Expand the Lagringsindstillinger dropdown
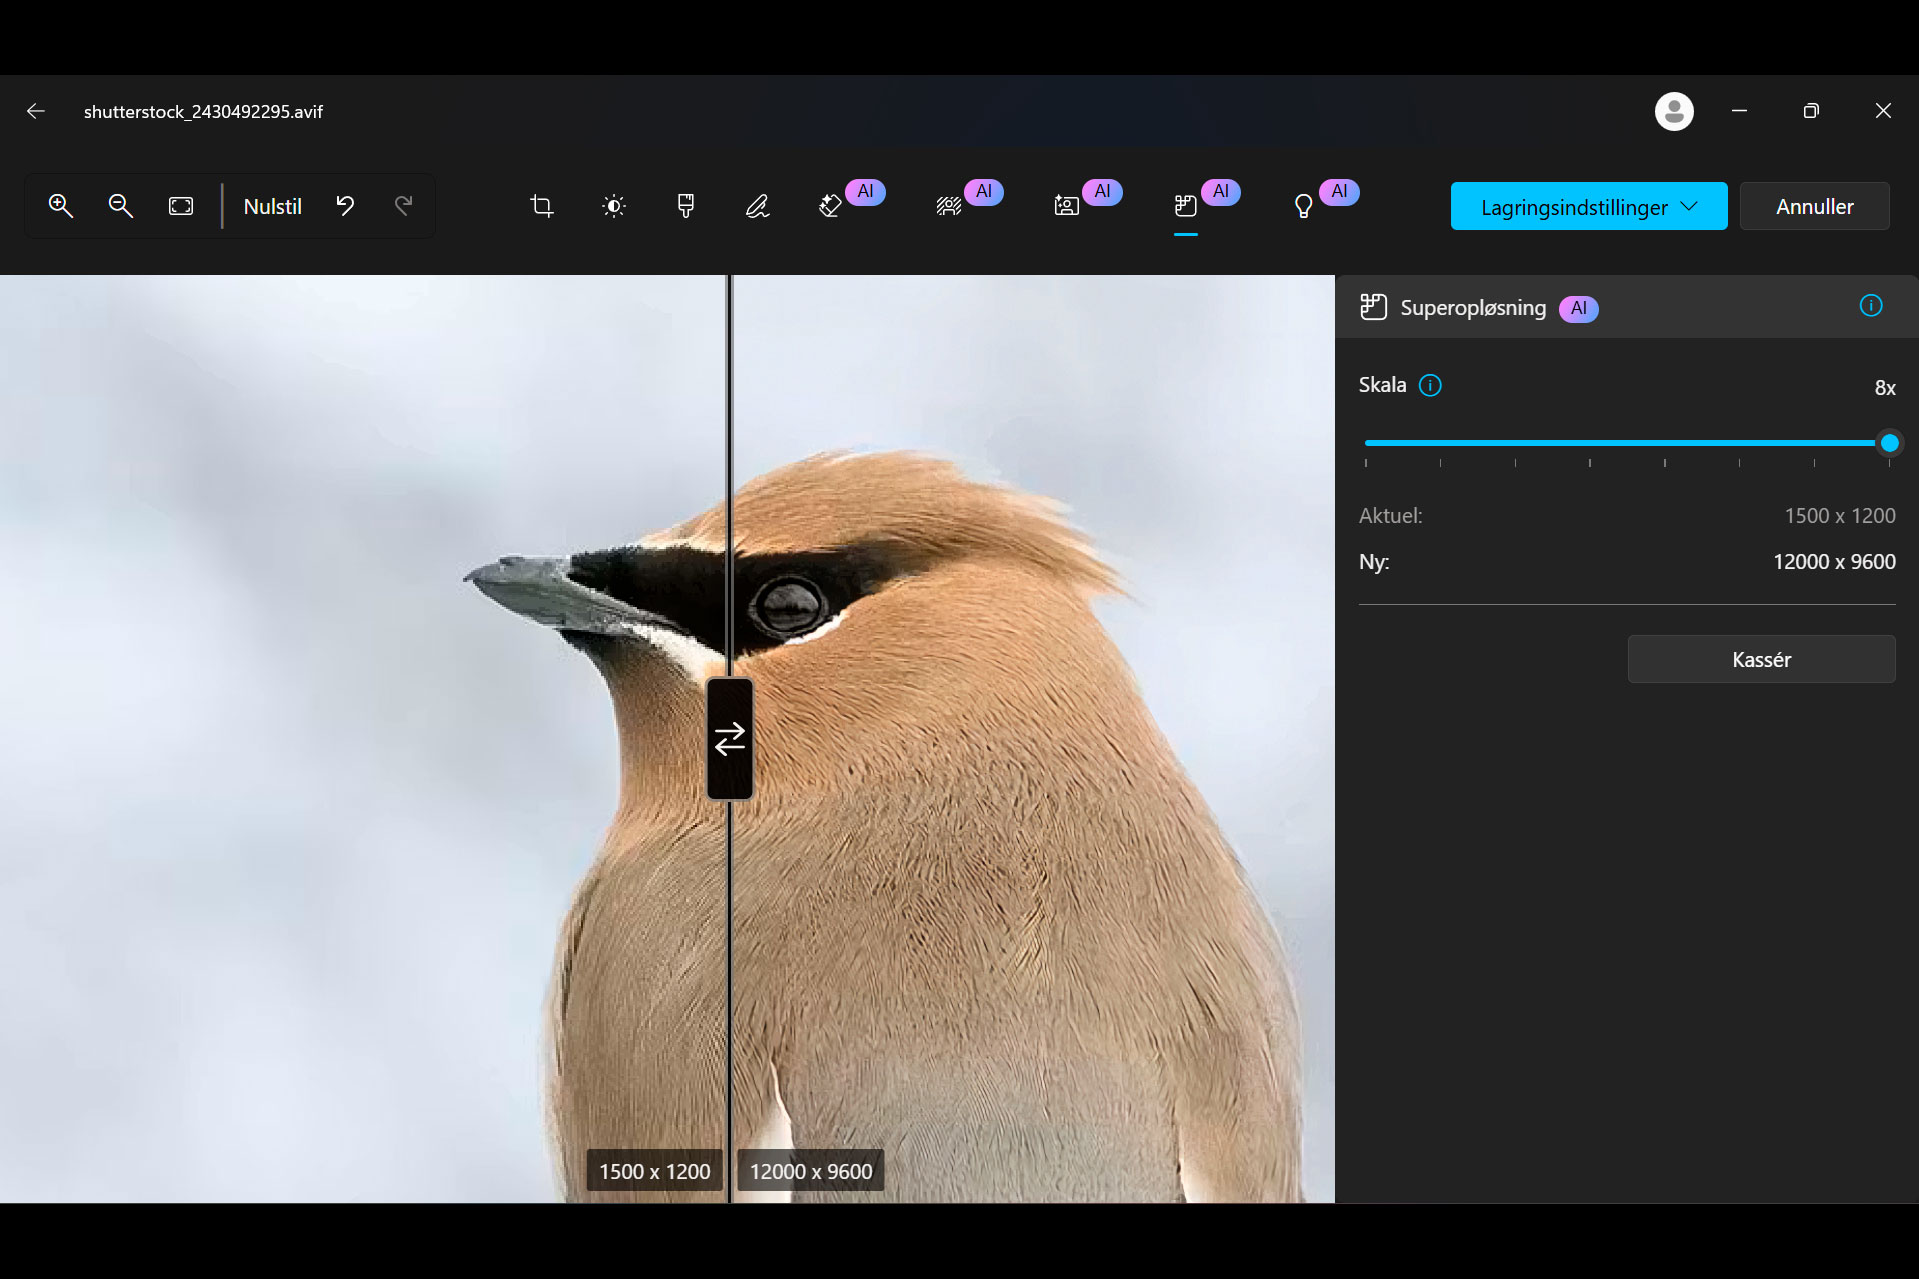 pyautogui.click(x=1588, y=206)
